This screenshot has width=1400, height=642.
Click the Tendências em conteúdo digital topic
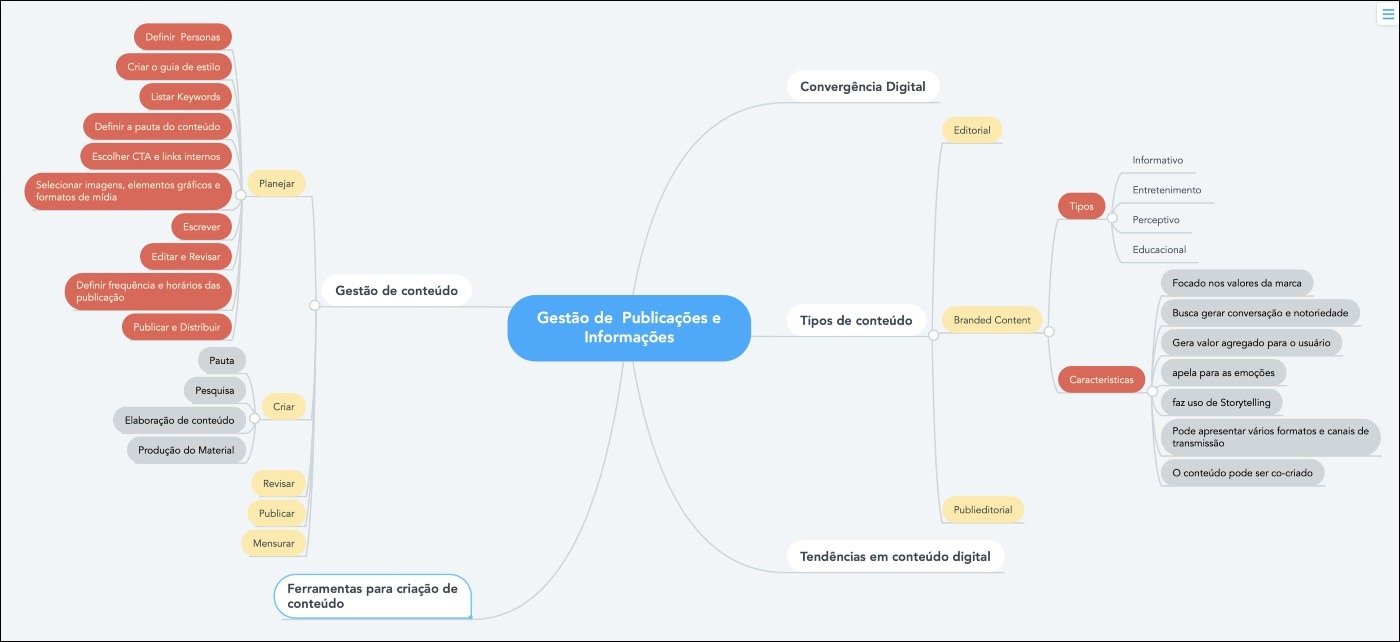[895, 556]
